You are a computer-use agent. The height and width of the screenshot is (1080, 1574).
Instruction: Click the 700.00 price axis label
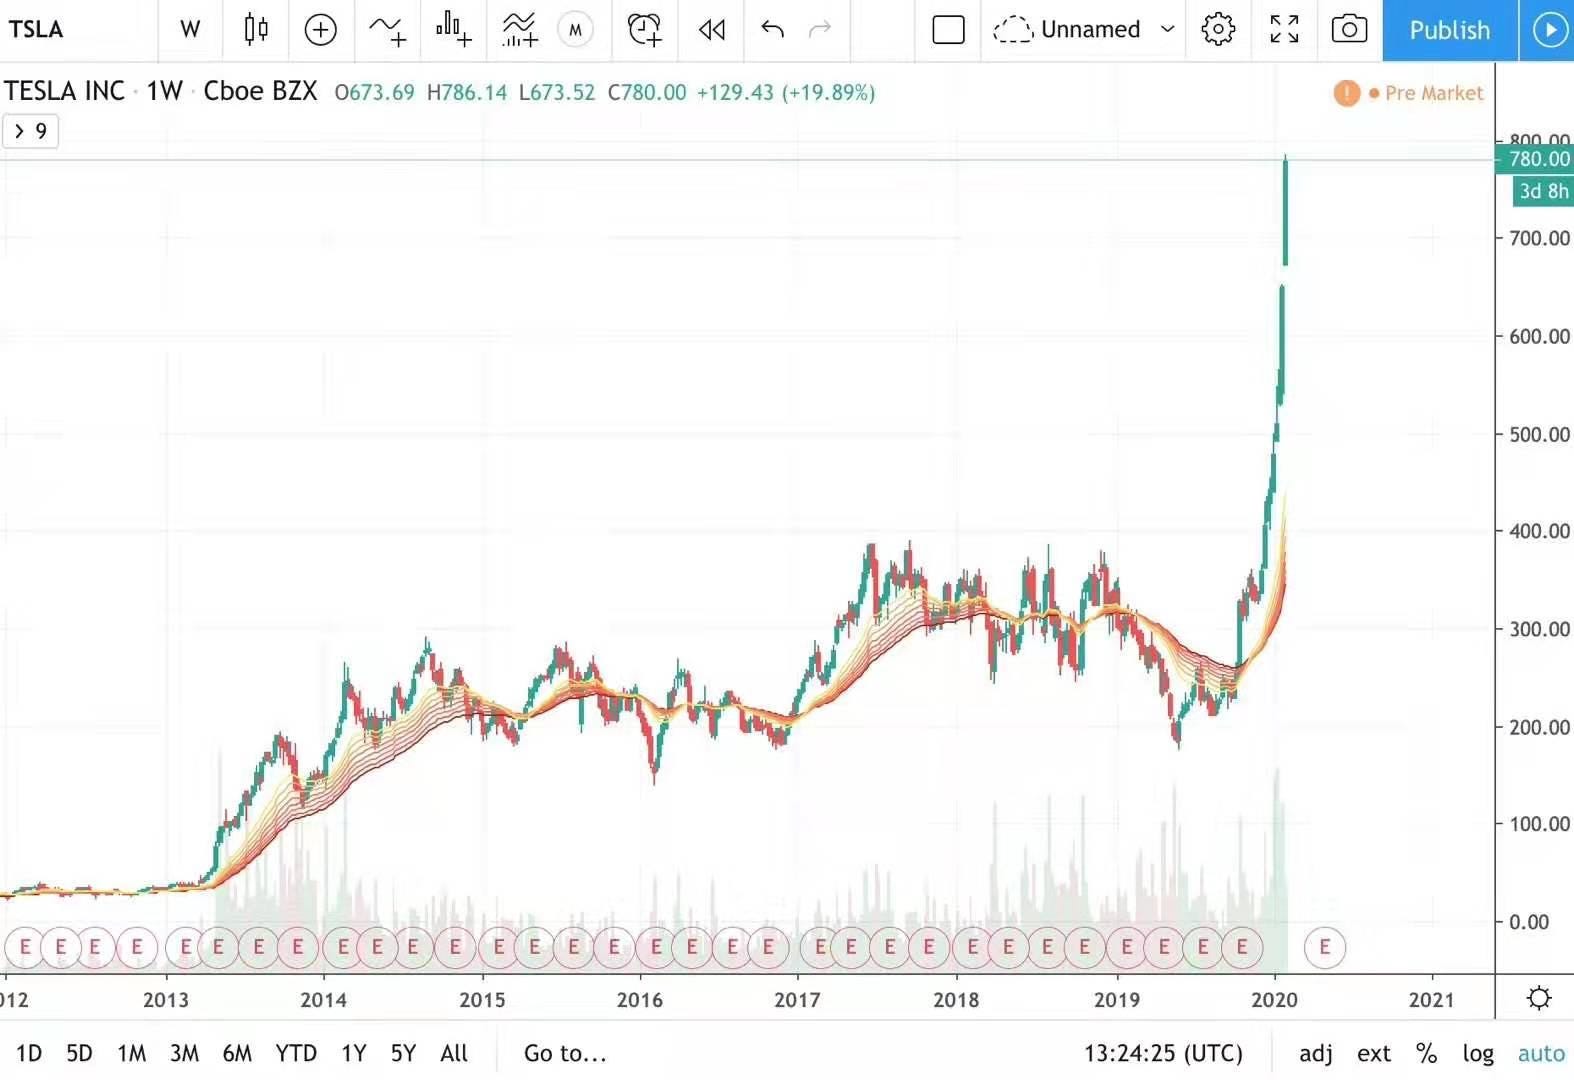tap(1539, 238)
